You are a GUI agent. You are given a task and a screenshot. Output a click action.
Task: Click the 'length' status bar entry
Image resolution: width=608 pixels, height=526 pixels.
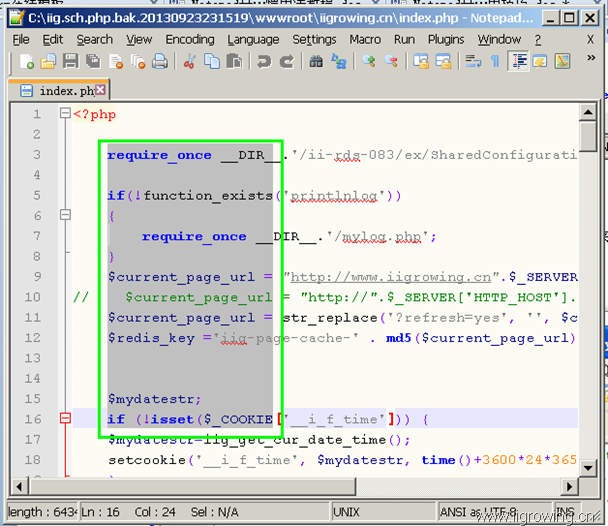(43, 512)
